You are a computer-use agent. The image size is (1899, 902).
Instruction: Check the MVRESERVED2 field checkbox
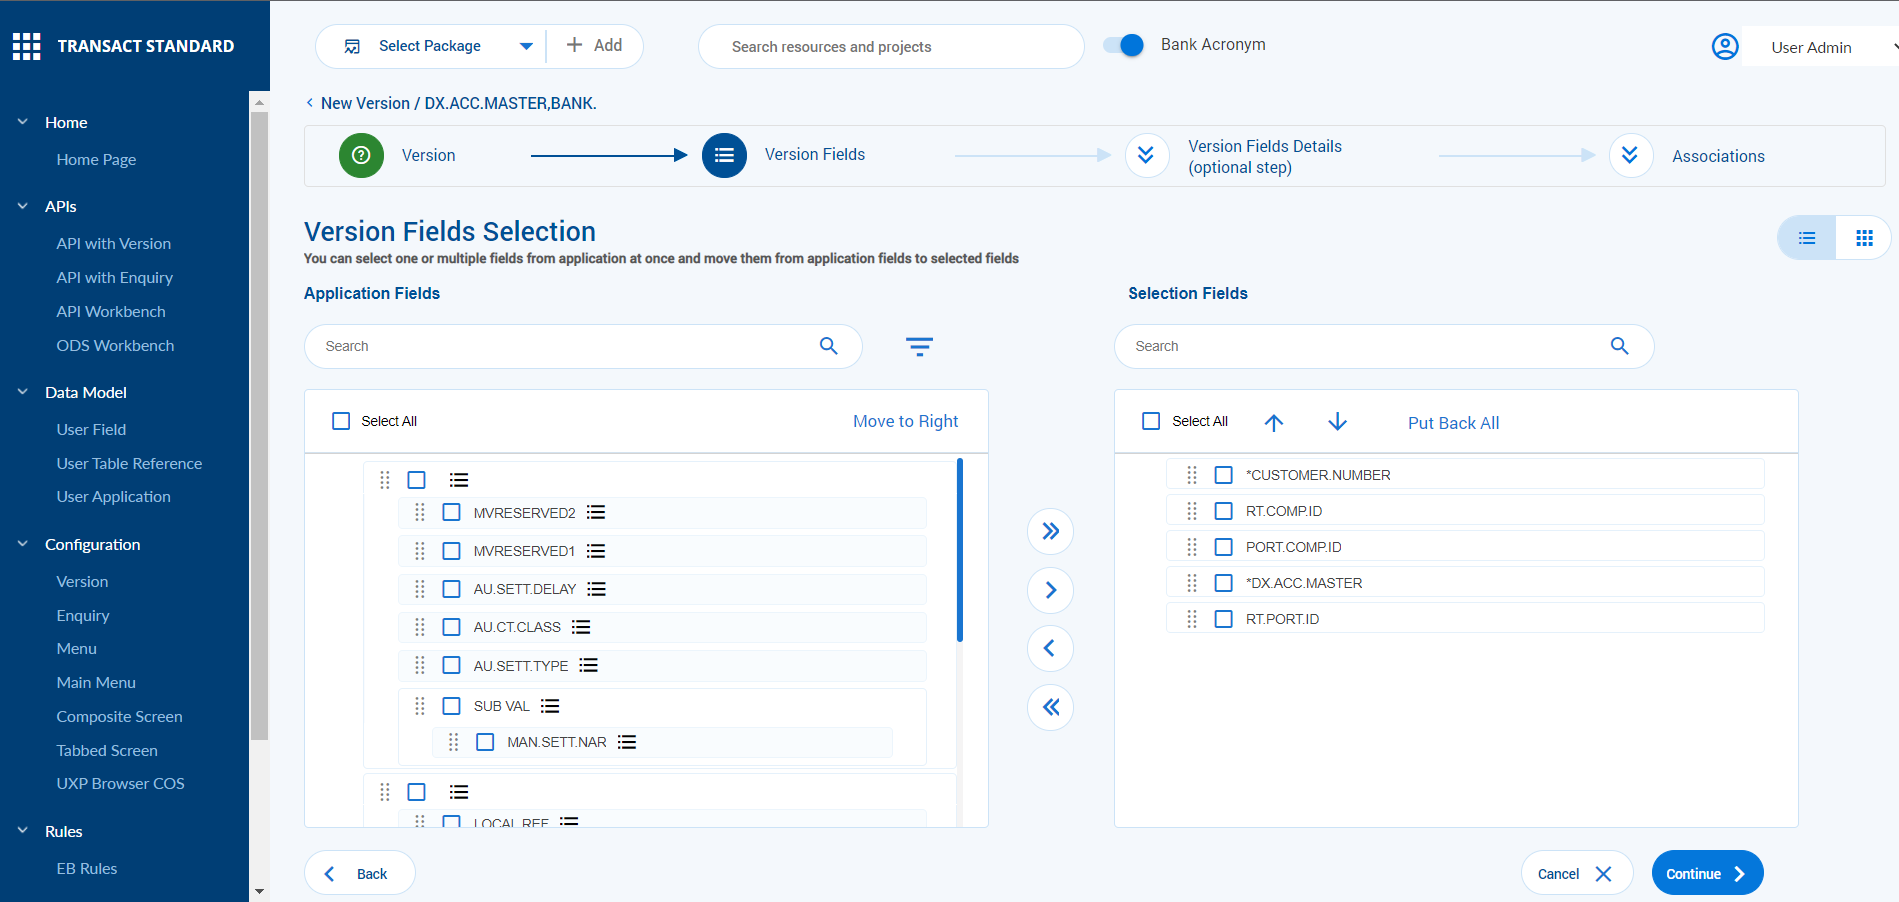pyautogui.click(x=452, y=513)
